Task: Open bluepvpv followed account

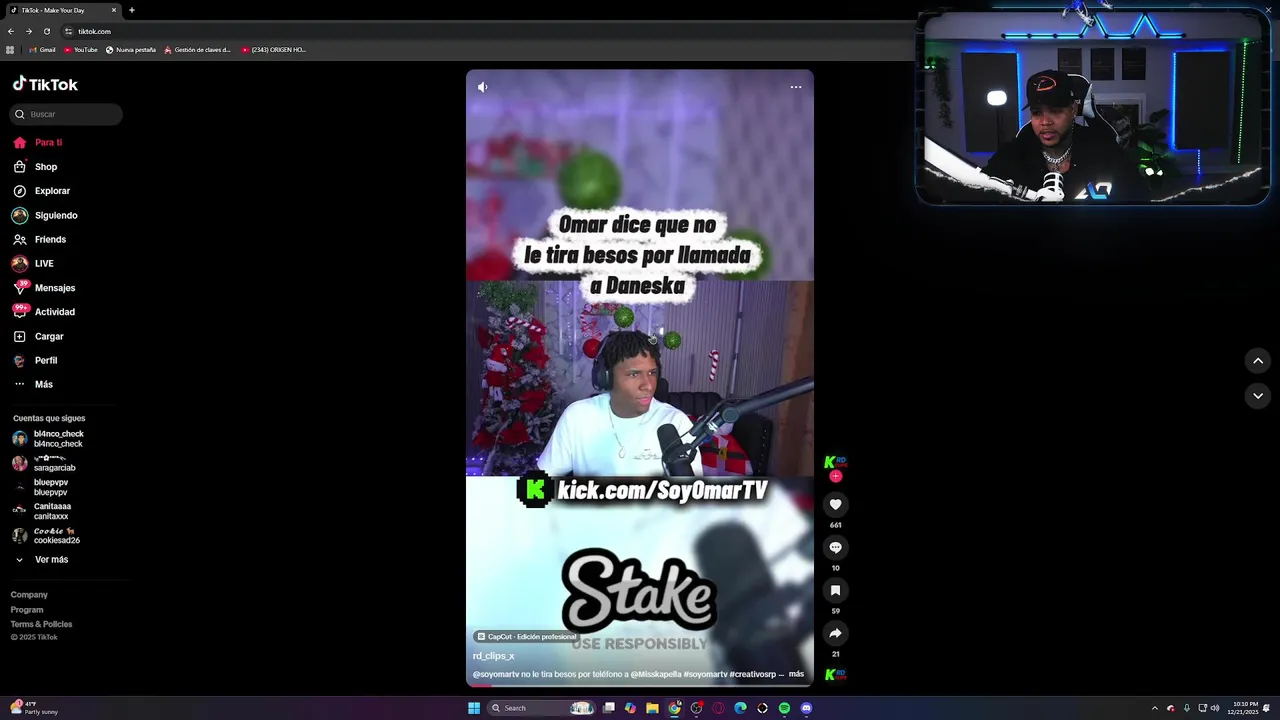Action: tap(40, 488)
